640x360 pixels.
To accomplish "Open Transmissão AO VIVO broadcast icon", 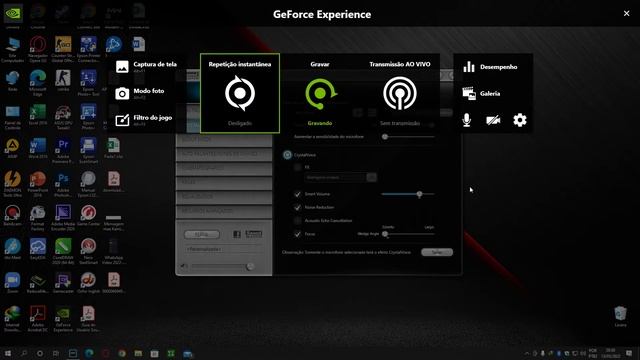I will [x=400, y=93].
